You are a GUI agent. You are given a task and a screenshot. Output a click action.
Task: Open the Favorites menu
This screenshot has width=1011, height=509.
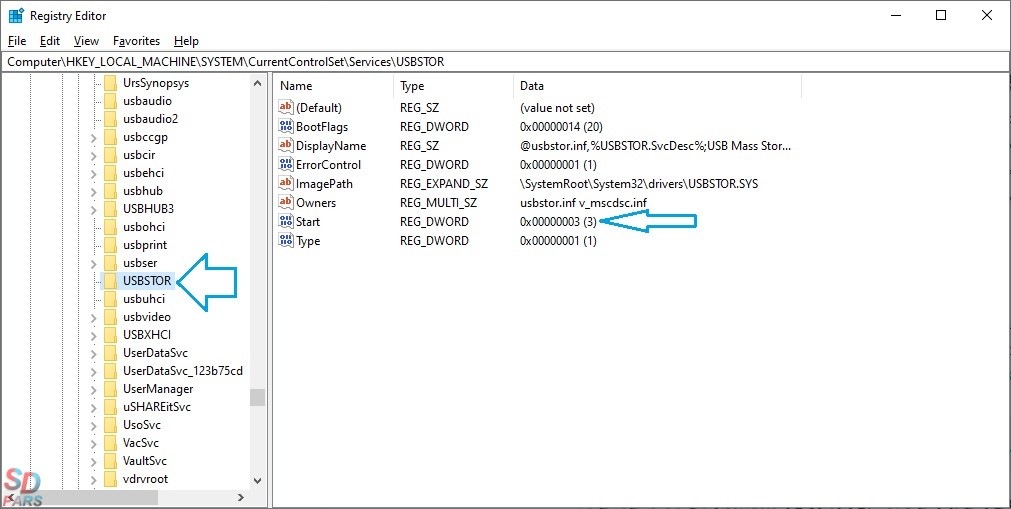tap(136, 41)
